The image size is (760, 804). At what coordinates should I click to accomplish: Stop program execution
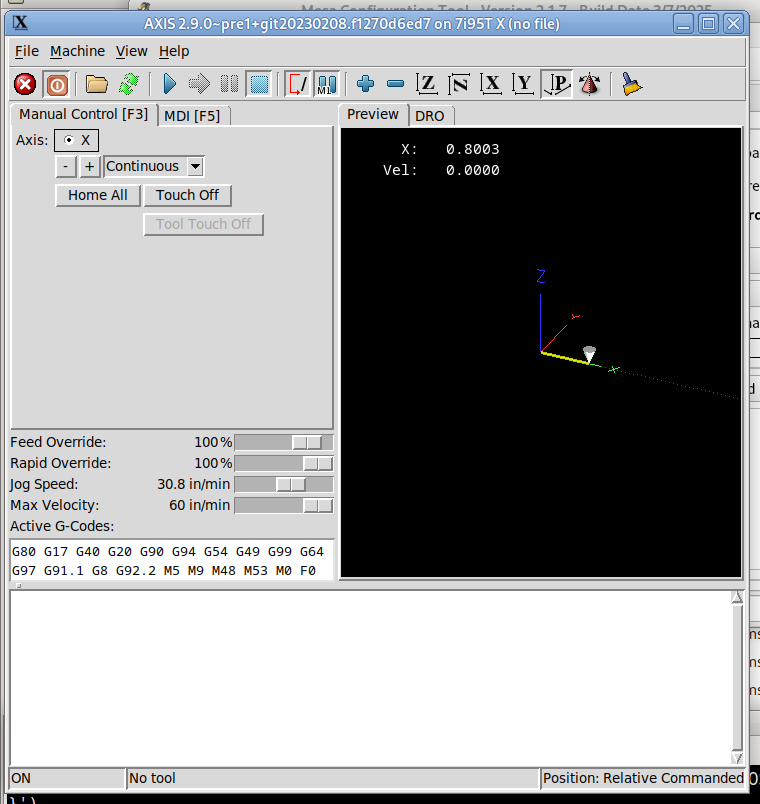point(259,84)
